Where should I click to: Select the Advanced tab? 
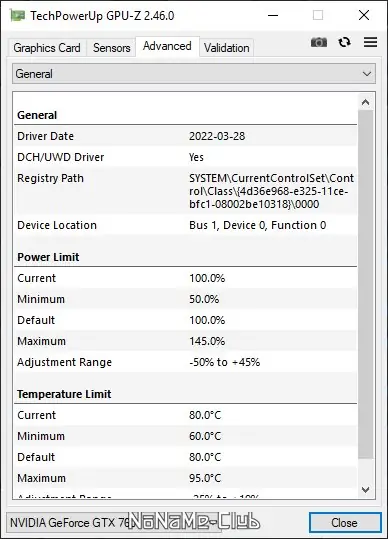167,46
